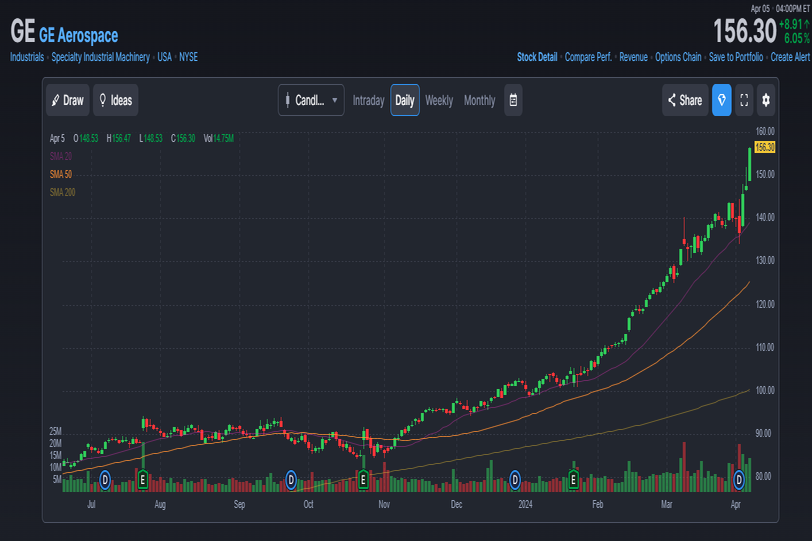Viewport: 812px width, 541px height.
Task: Open the Ideas lightbulb menu
Action: coord(115,100)
